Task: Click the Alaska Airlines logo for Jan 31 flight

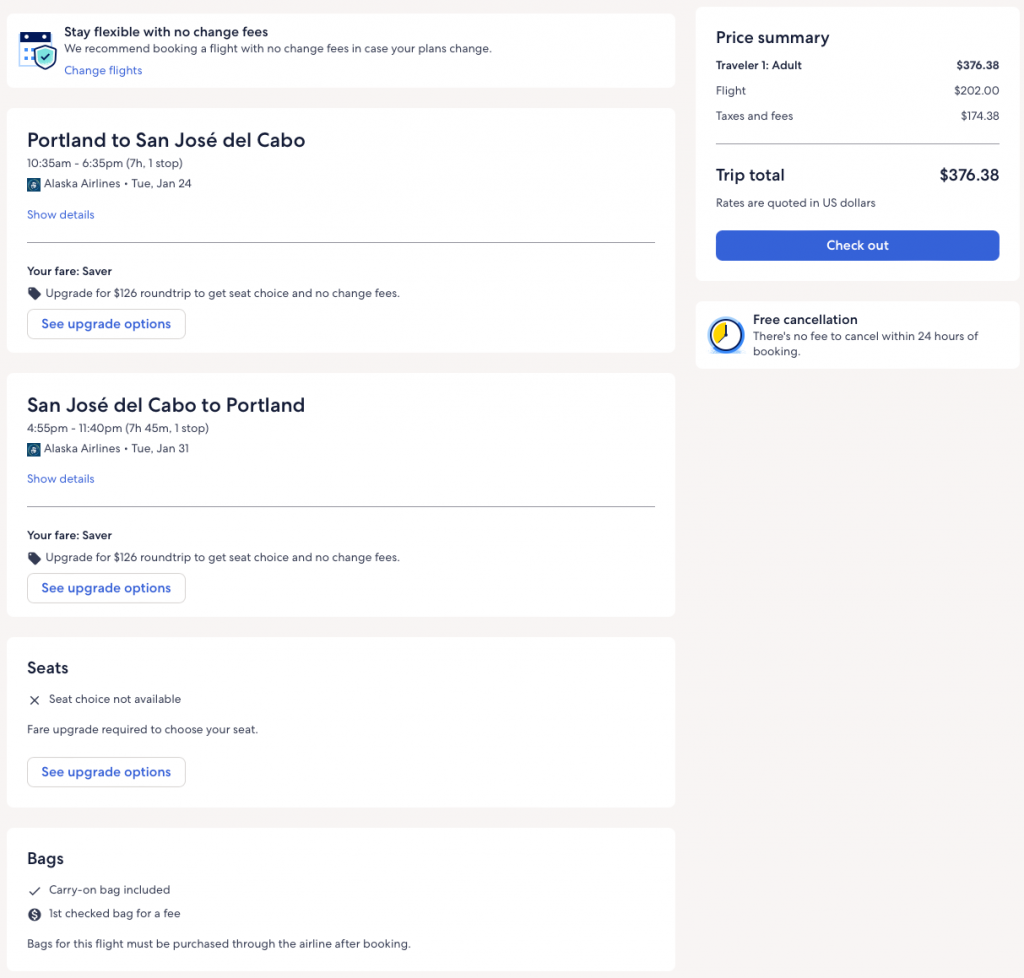Action: point(34,449)
